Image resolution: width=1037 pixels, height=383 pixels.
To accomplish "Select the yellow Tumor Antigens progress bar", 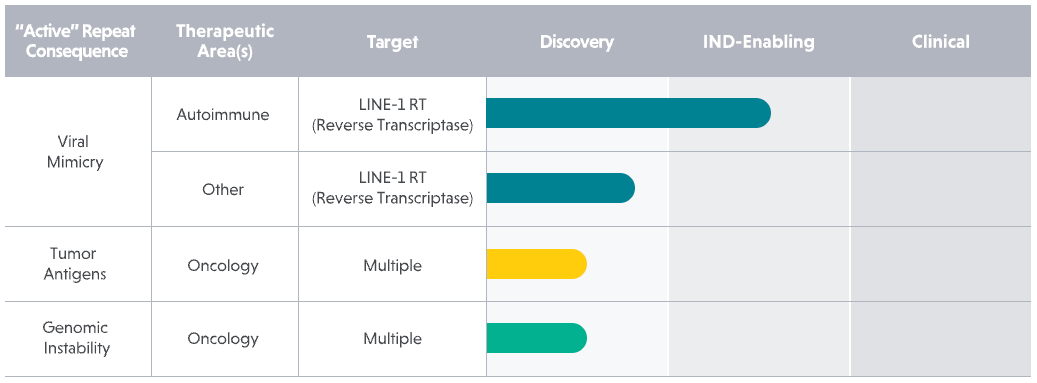I will pyautogui.click(x=536, y=264).
